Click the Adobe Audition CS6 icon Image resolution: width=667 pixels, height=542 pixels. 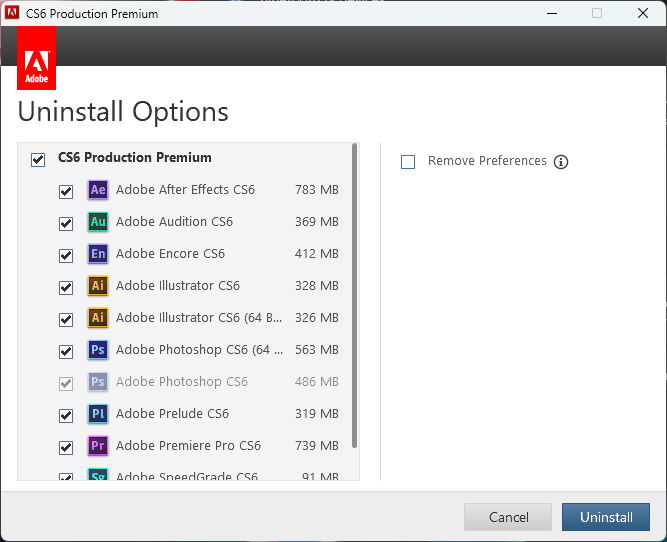coord(97,222)
